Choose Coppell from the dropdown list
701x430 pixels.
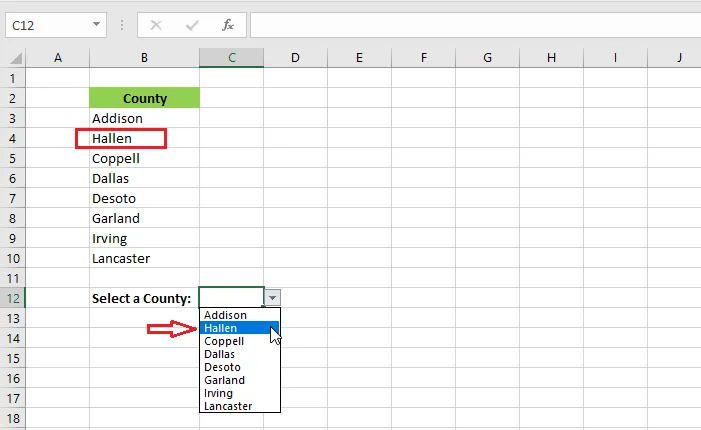tap(240, 341)
